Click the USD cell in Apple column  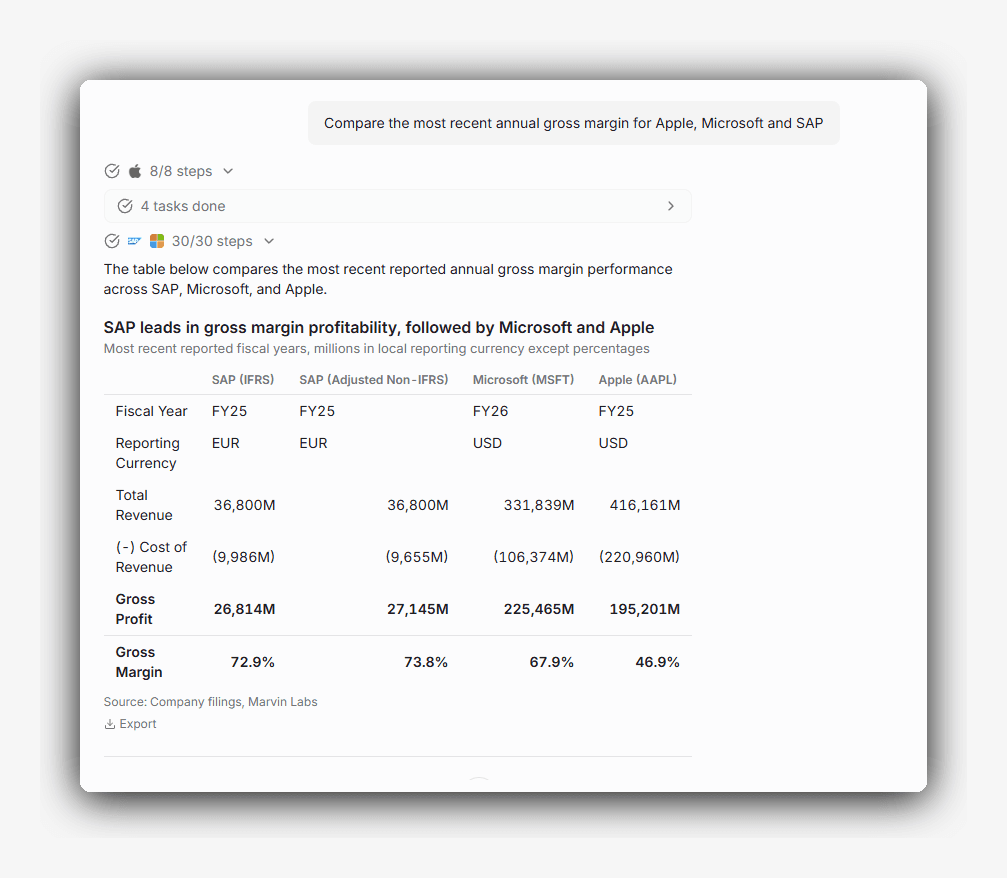pos(613,443)
